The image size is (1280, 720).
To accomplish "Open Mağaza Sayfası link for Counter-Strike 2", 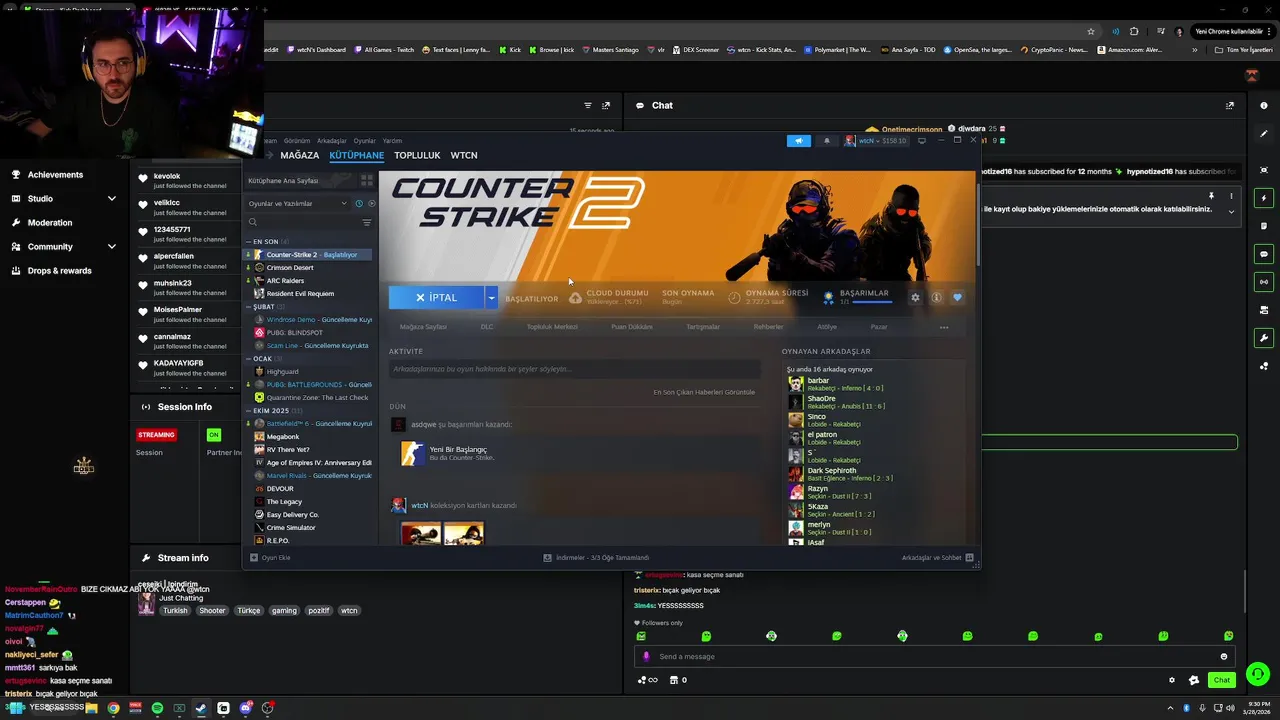I will click(x=423, y=327).
